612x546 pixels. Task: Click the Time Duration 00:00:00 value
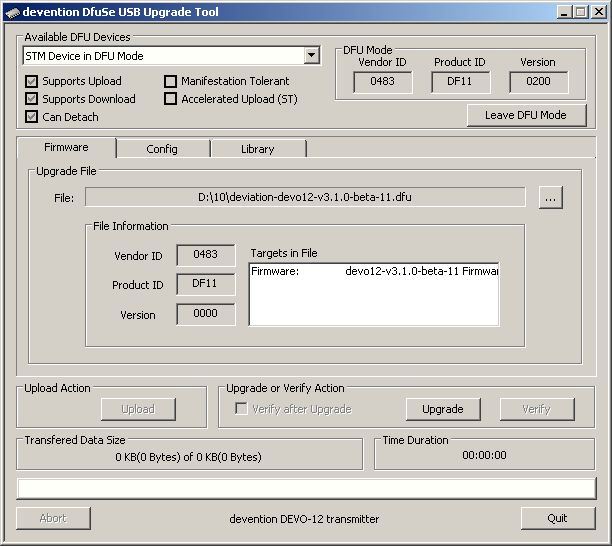coord(484,455)
